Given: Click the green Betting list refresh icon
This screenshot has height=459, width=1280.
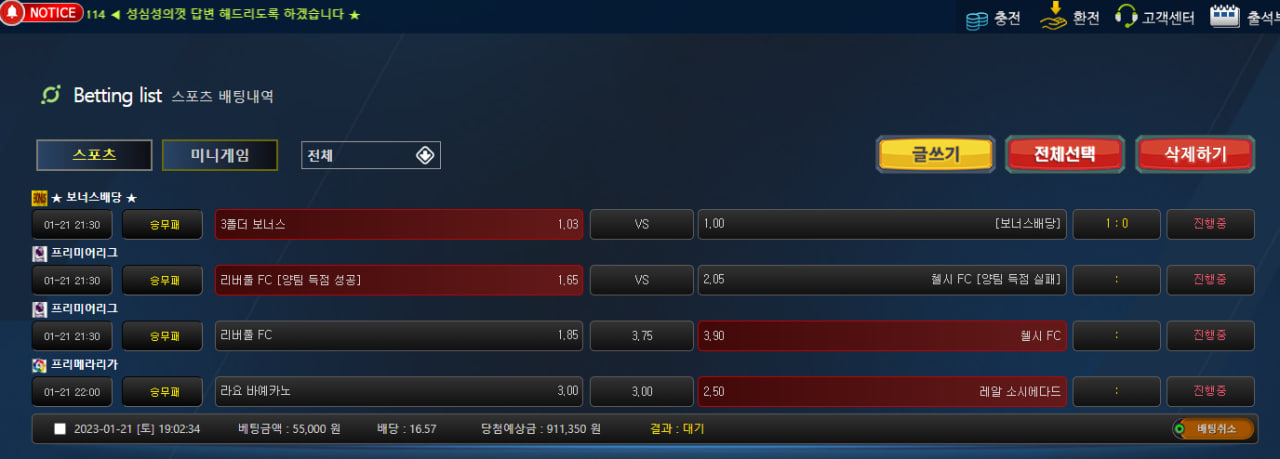Looking at the screenshot, I should [50, 95].
